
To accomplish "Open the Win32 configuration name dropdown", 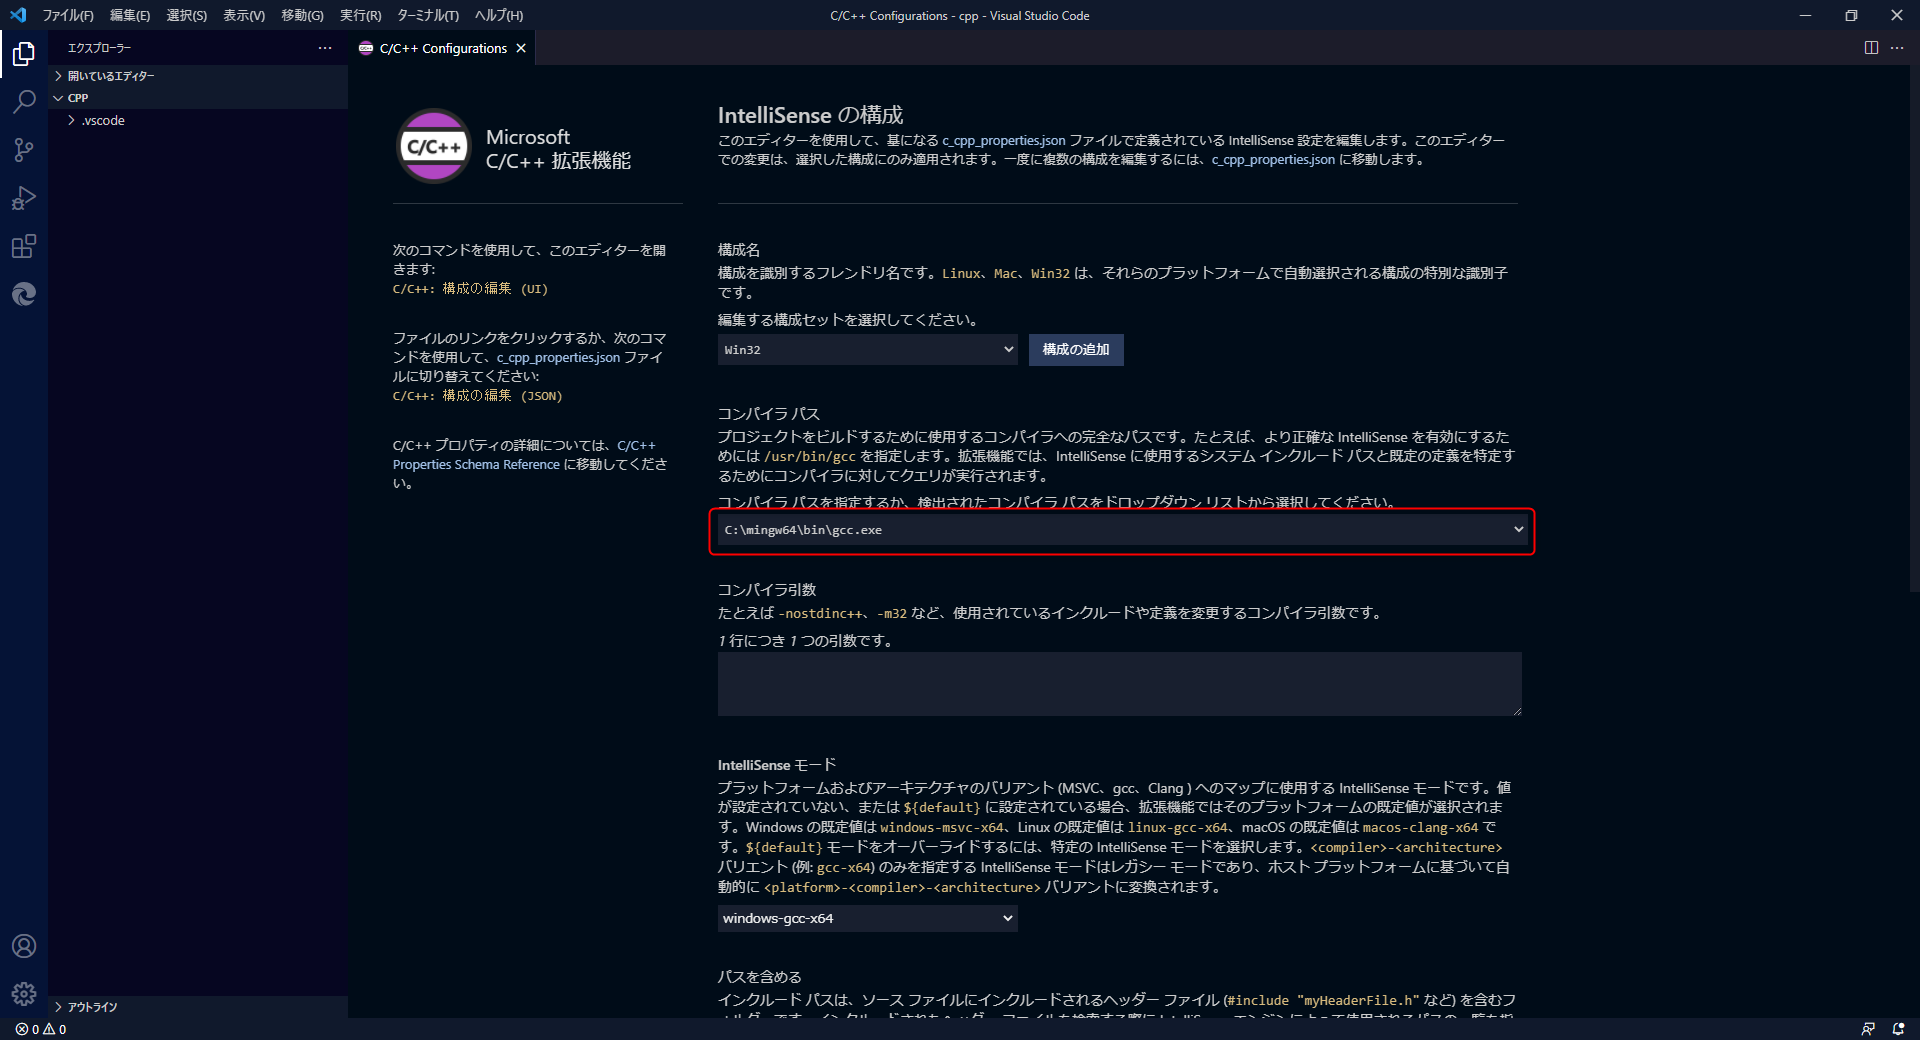I will coord(867,350).
